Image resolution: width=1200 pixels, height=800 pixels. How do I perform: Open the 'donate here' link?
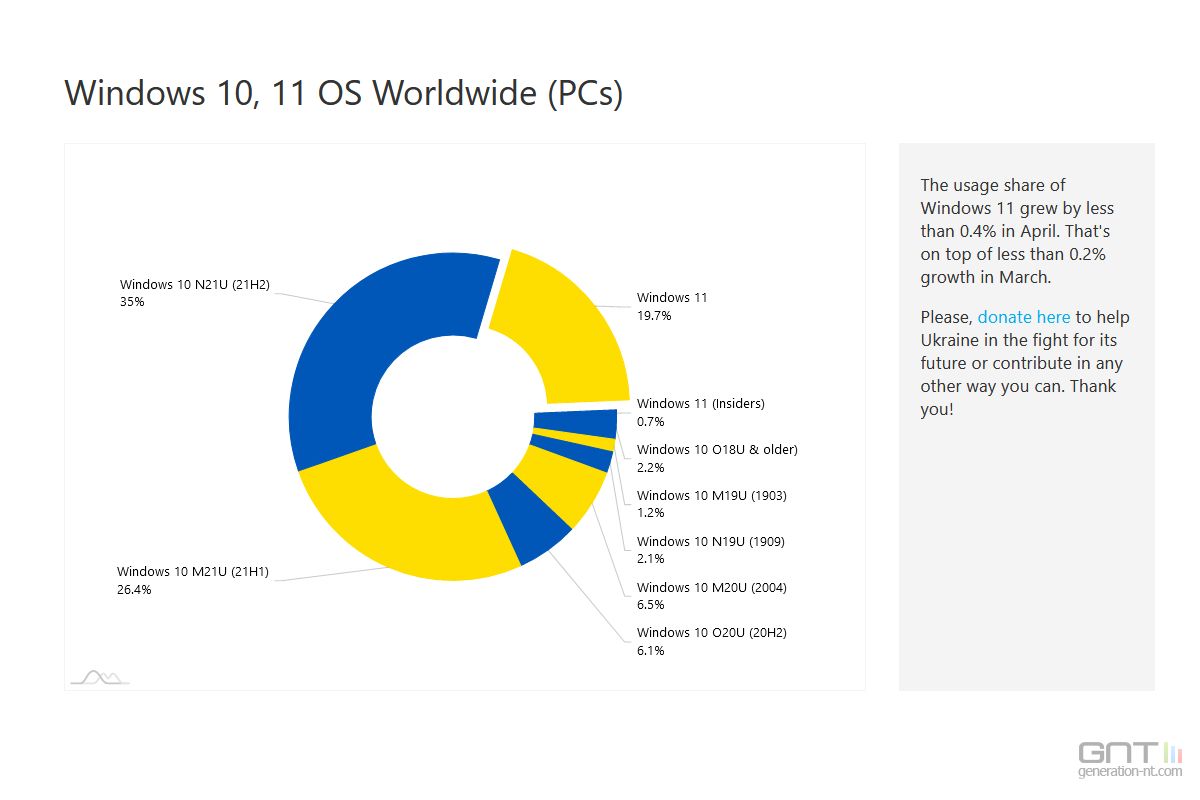pyautogui.click(x=1024, y=317)
